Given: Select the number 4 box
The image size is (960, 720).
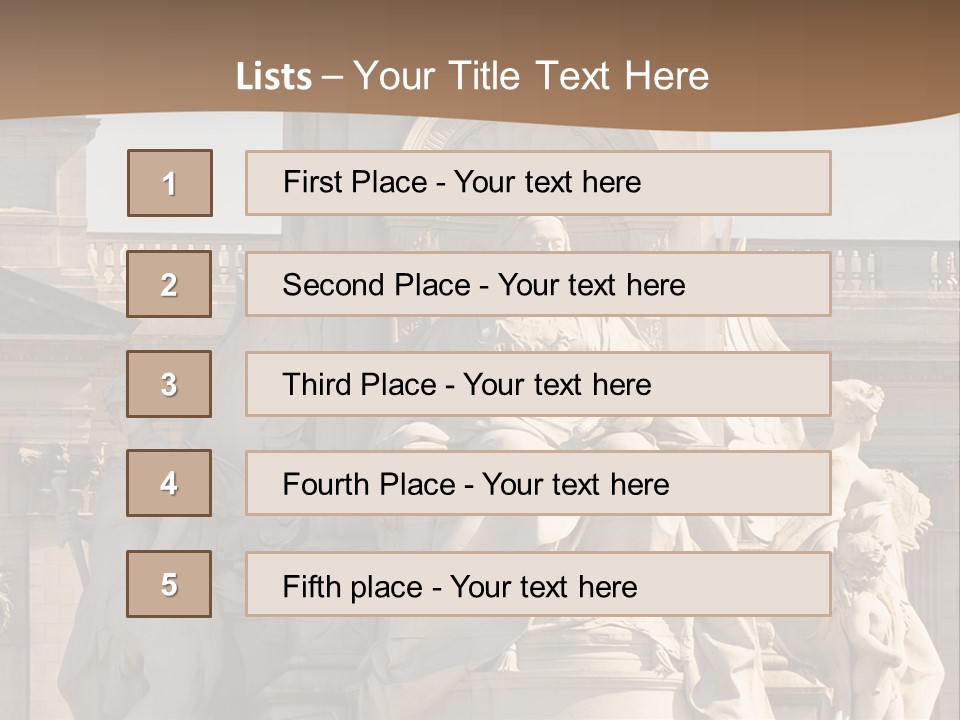Looking at the screenshot, I should [169, 483].
